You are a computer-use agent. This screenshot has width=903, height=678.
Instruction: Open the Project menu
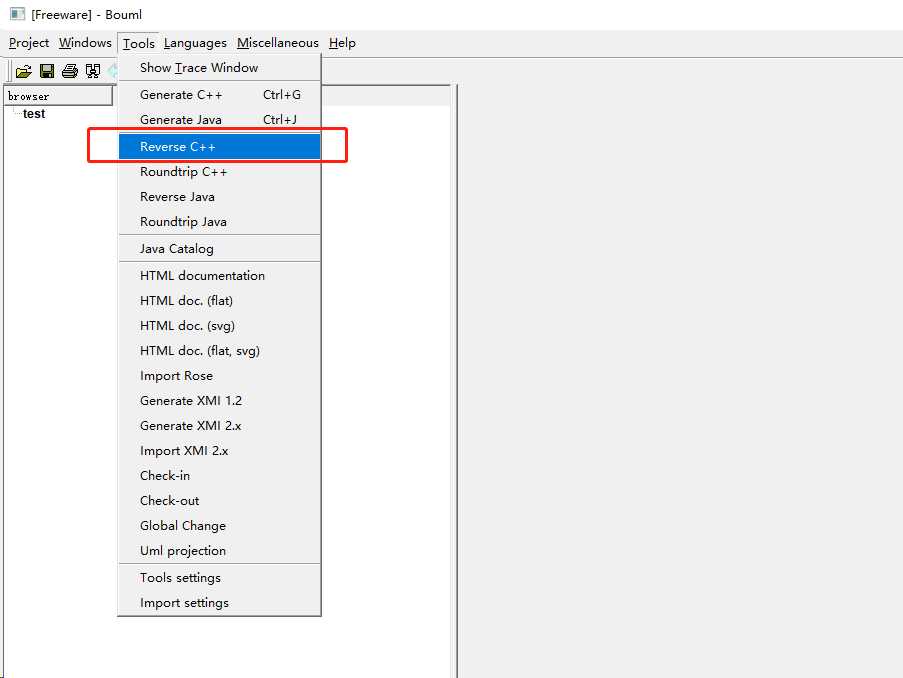coord(29,43)
